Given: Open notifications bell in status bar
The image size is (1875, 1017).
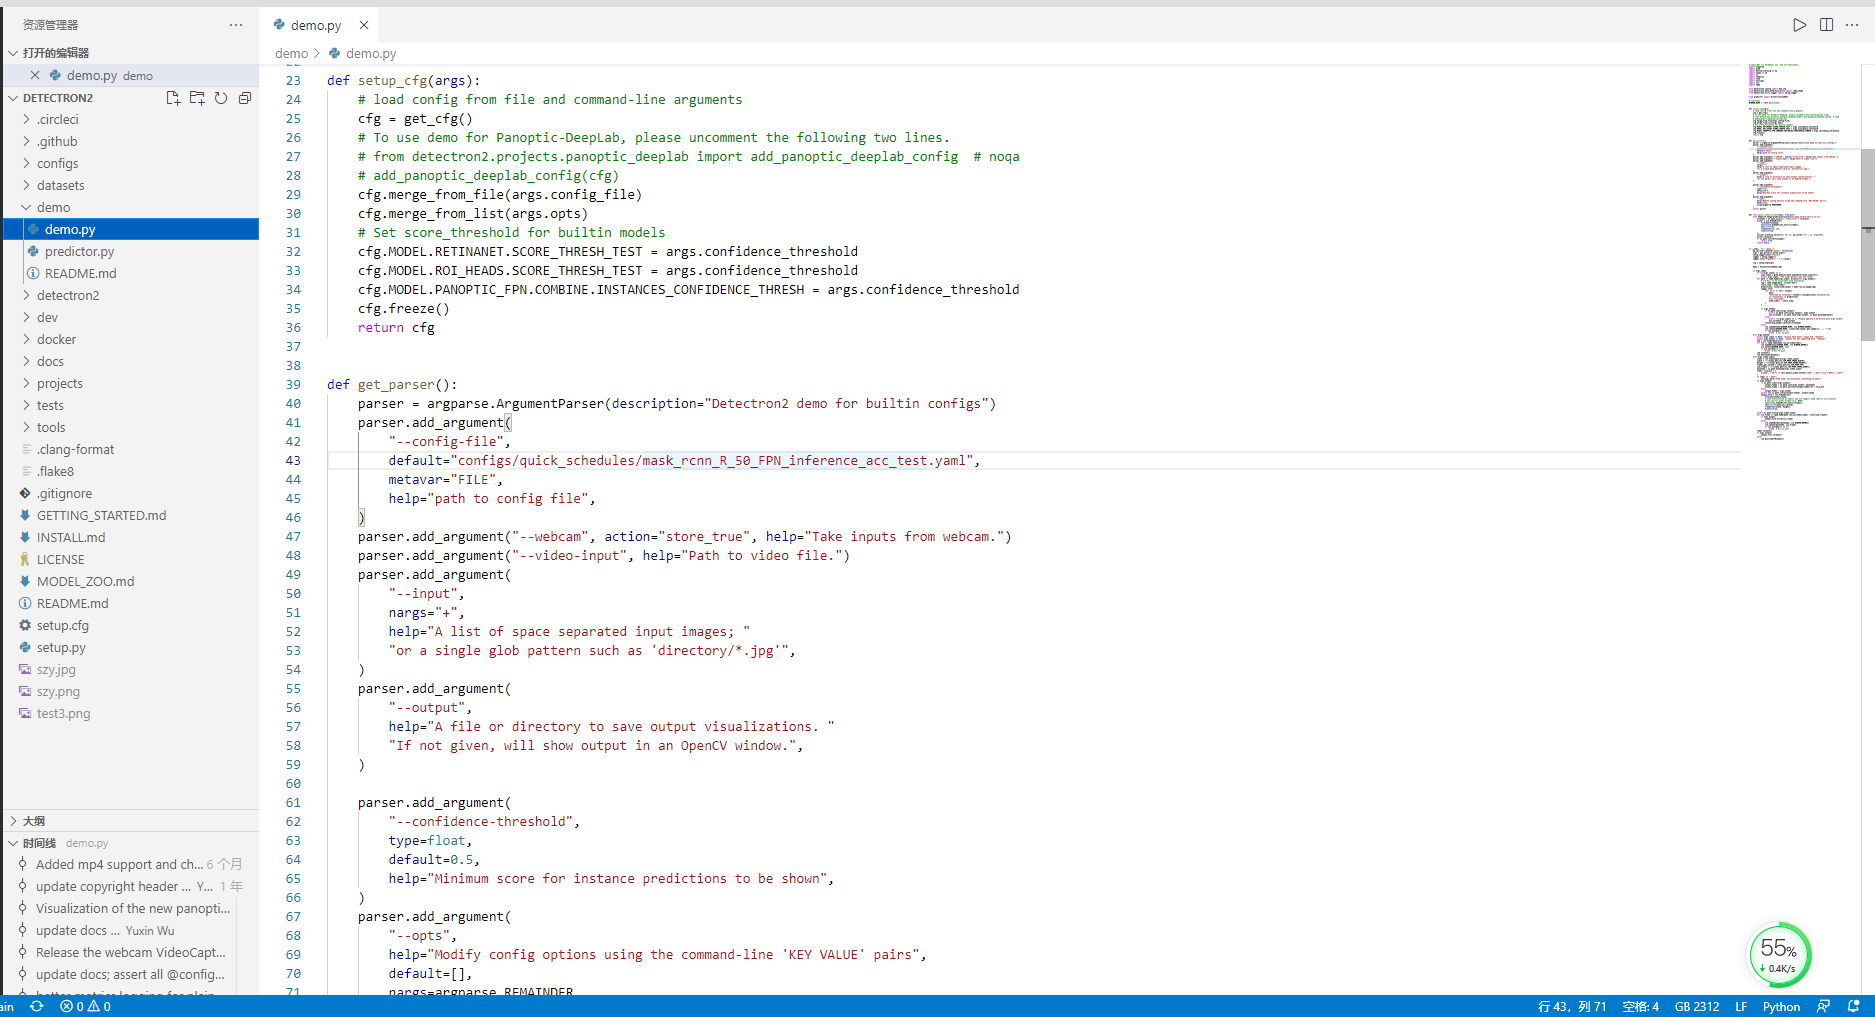Looking at the screenshot, I should [1853, 1006].
